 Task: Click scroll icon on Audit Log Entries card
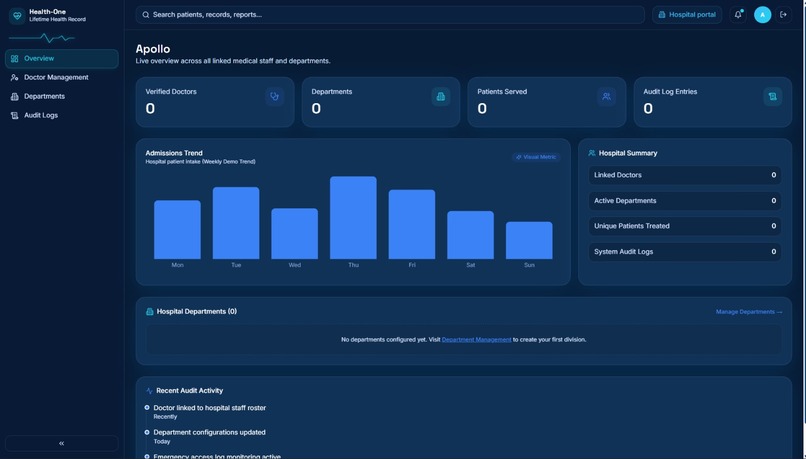click(773, 96)
